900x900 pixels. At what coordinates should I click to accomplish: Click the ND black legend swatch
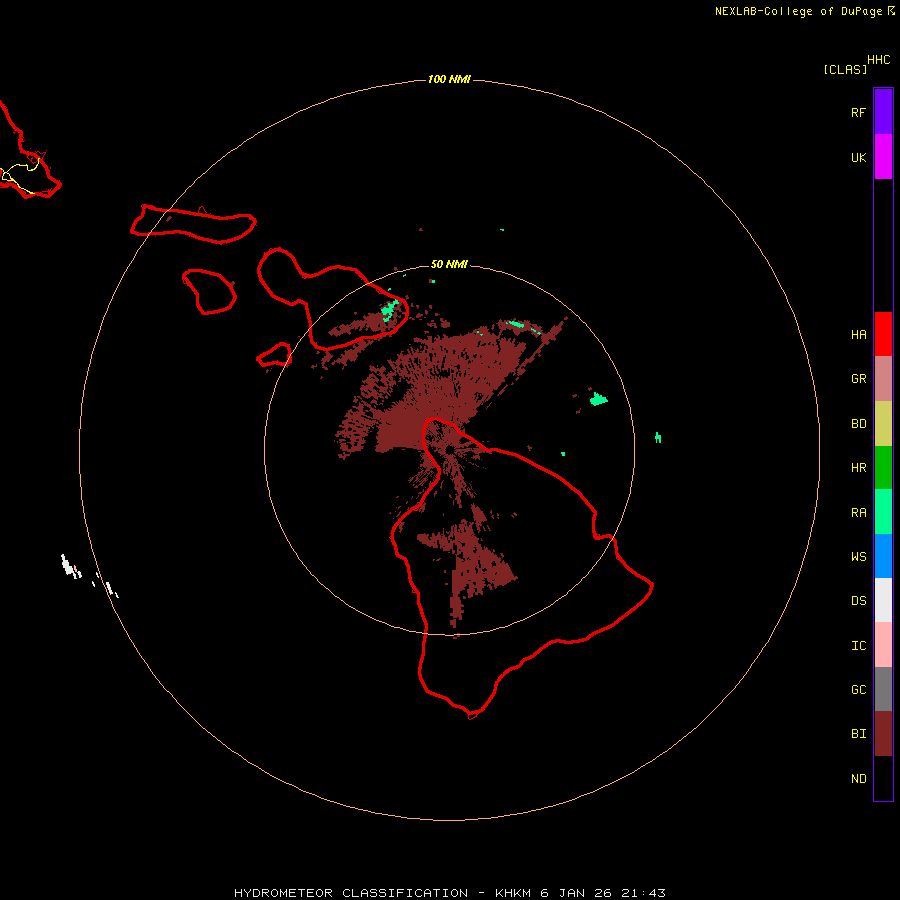click(883, 778)
